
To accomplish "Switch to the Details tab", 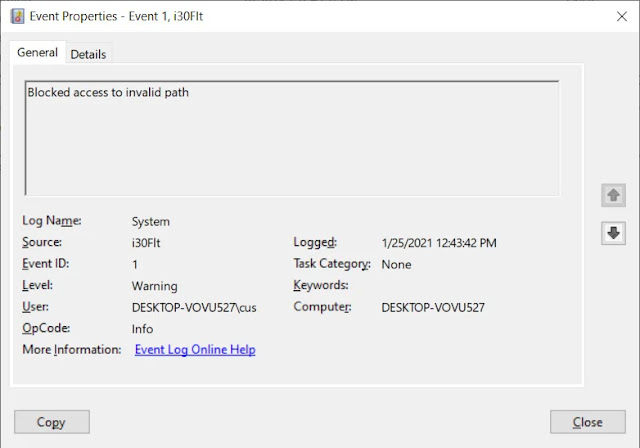I will (88, 54).
